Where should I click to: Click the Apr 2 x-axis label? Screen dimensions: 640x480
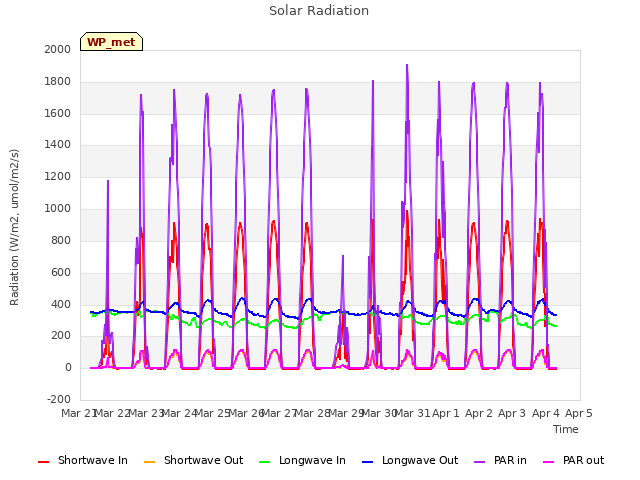(479, 413)
